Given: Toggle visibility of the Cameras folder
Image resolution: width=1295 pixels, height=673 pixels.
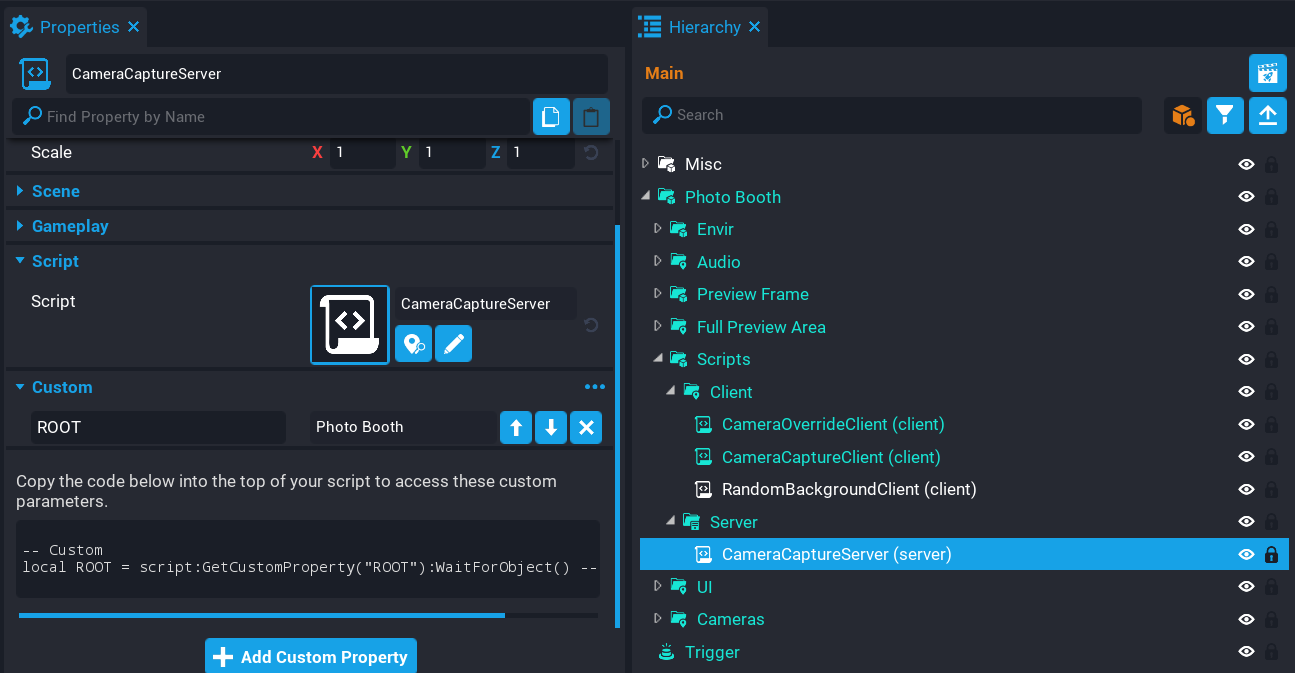Looking at the screenshot, I should (1246, 619).
